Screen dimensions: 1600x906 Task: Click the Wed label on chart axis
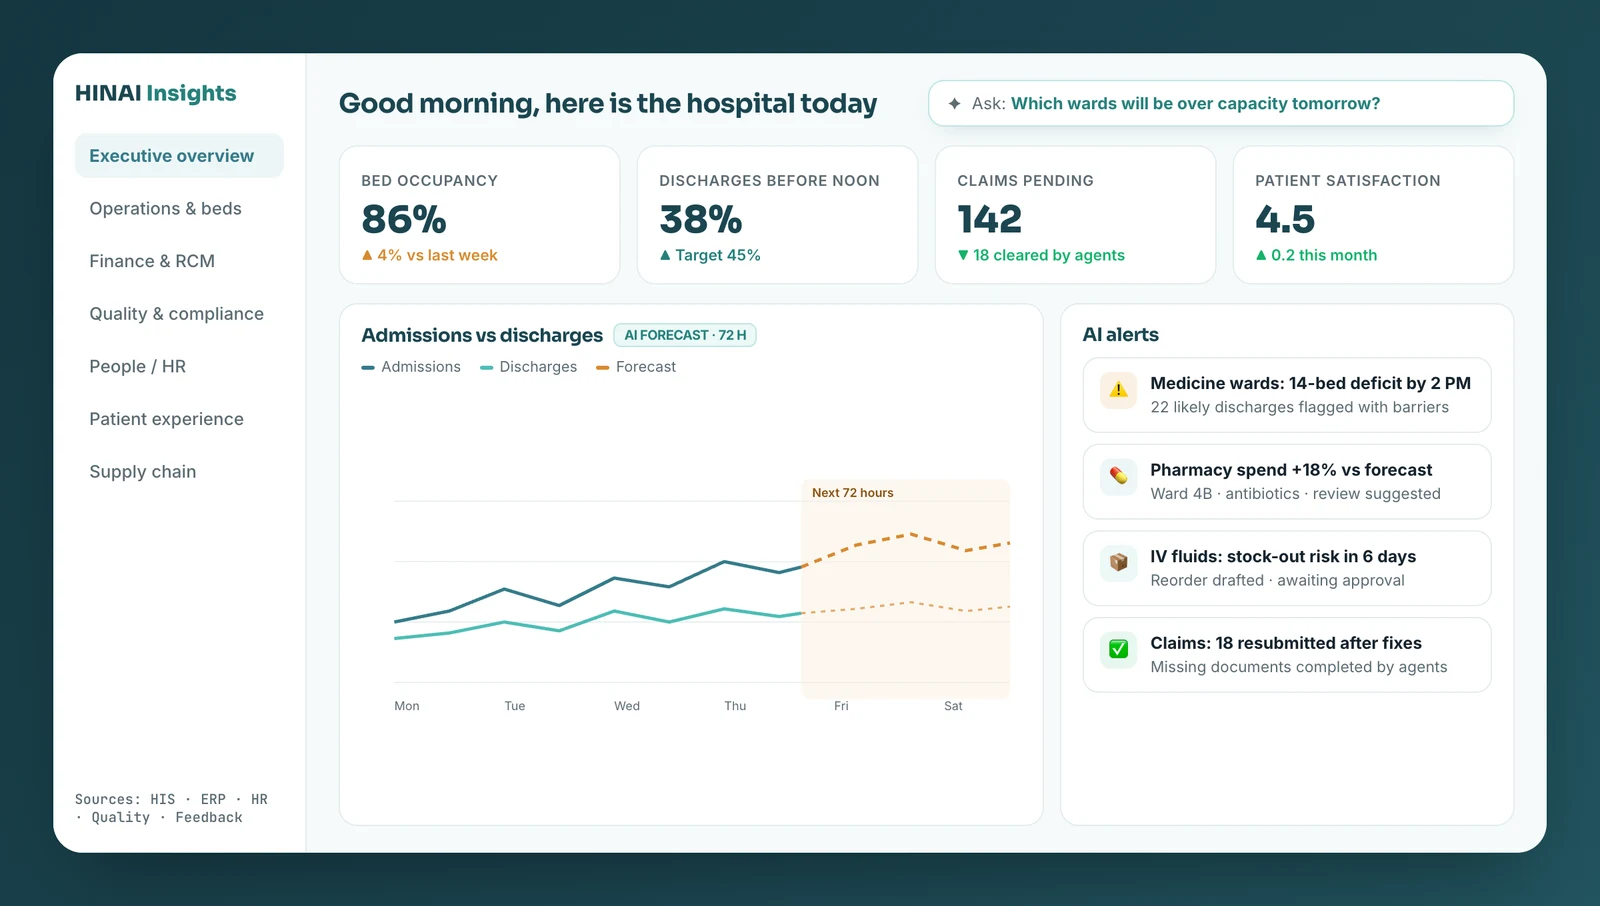tap(627, 706)
